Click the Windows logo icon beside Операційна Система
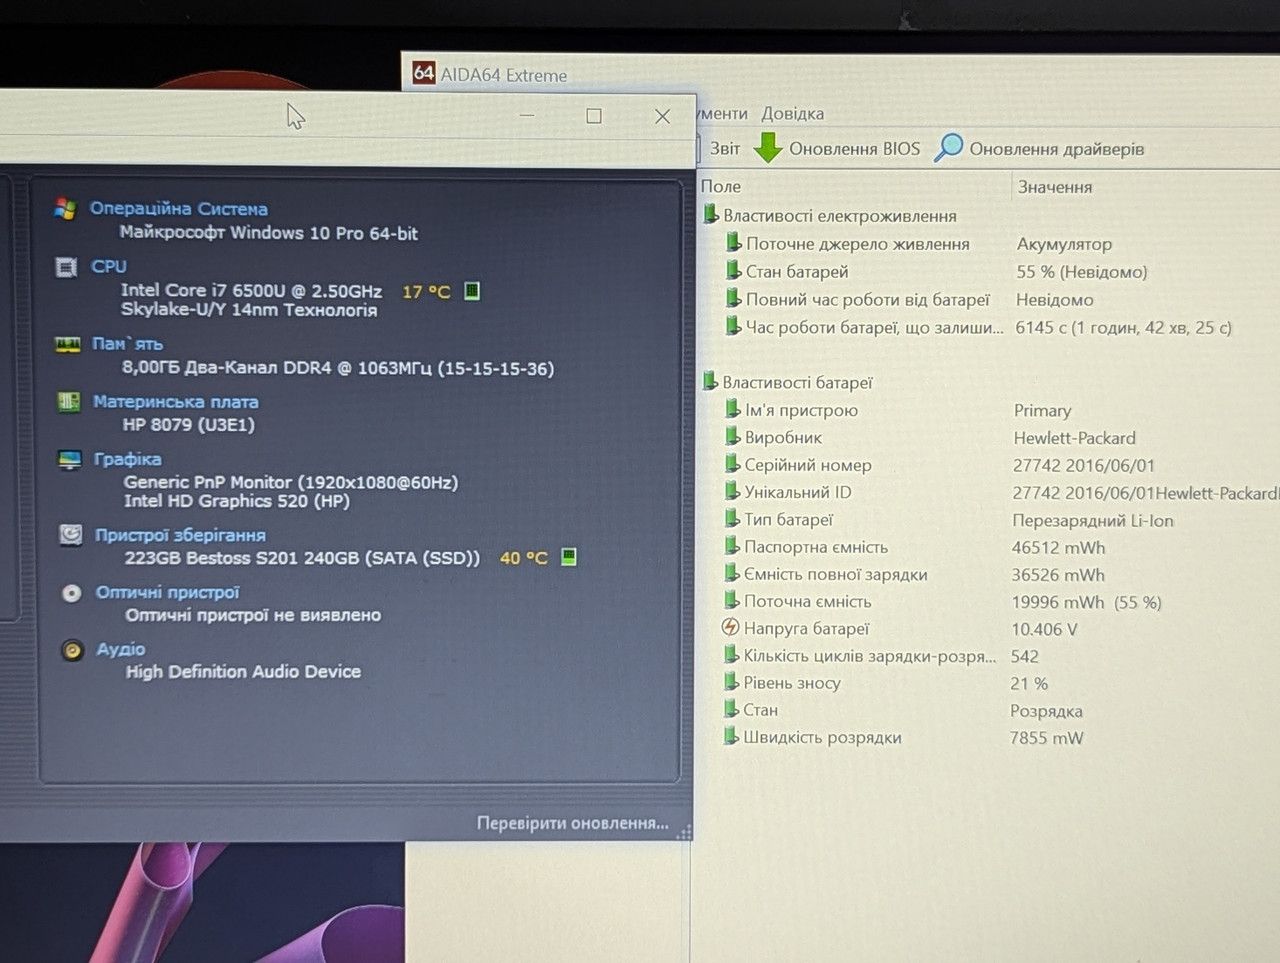This screenshot has width=1280, height=963. pos(65,208)
